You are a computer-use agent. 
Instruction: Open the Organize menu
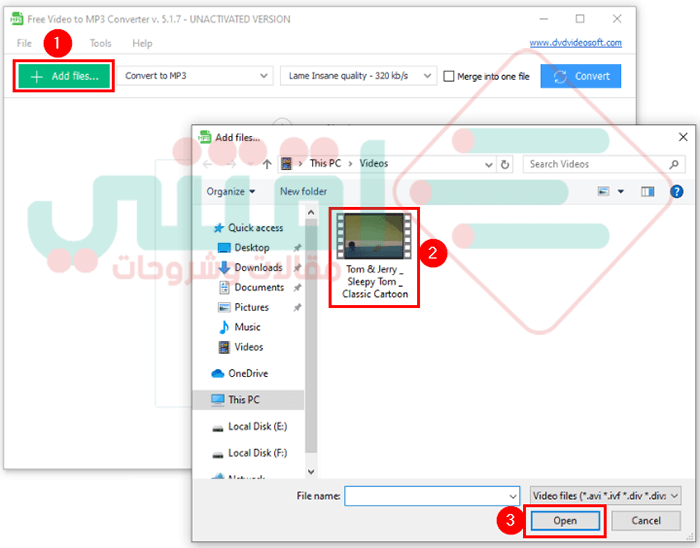click(x=230, y=191)
